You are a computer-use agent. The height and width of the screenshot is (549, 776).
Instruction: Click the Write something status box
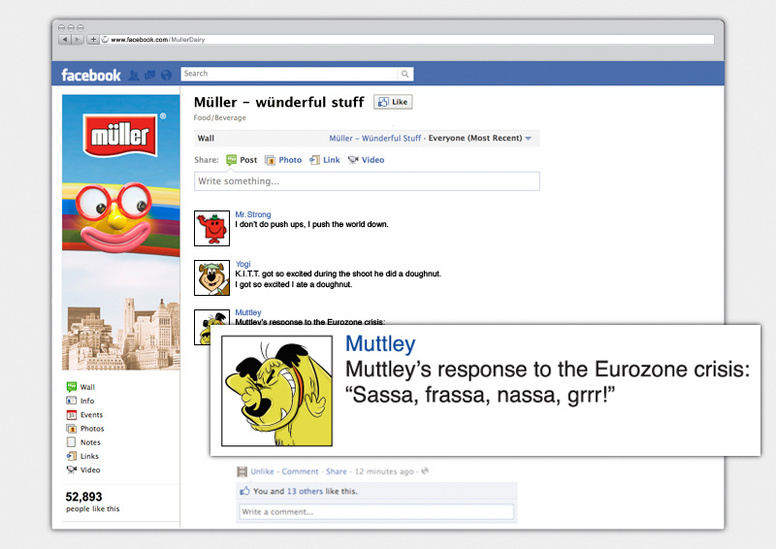click(367, 181)
